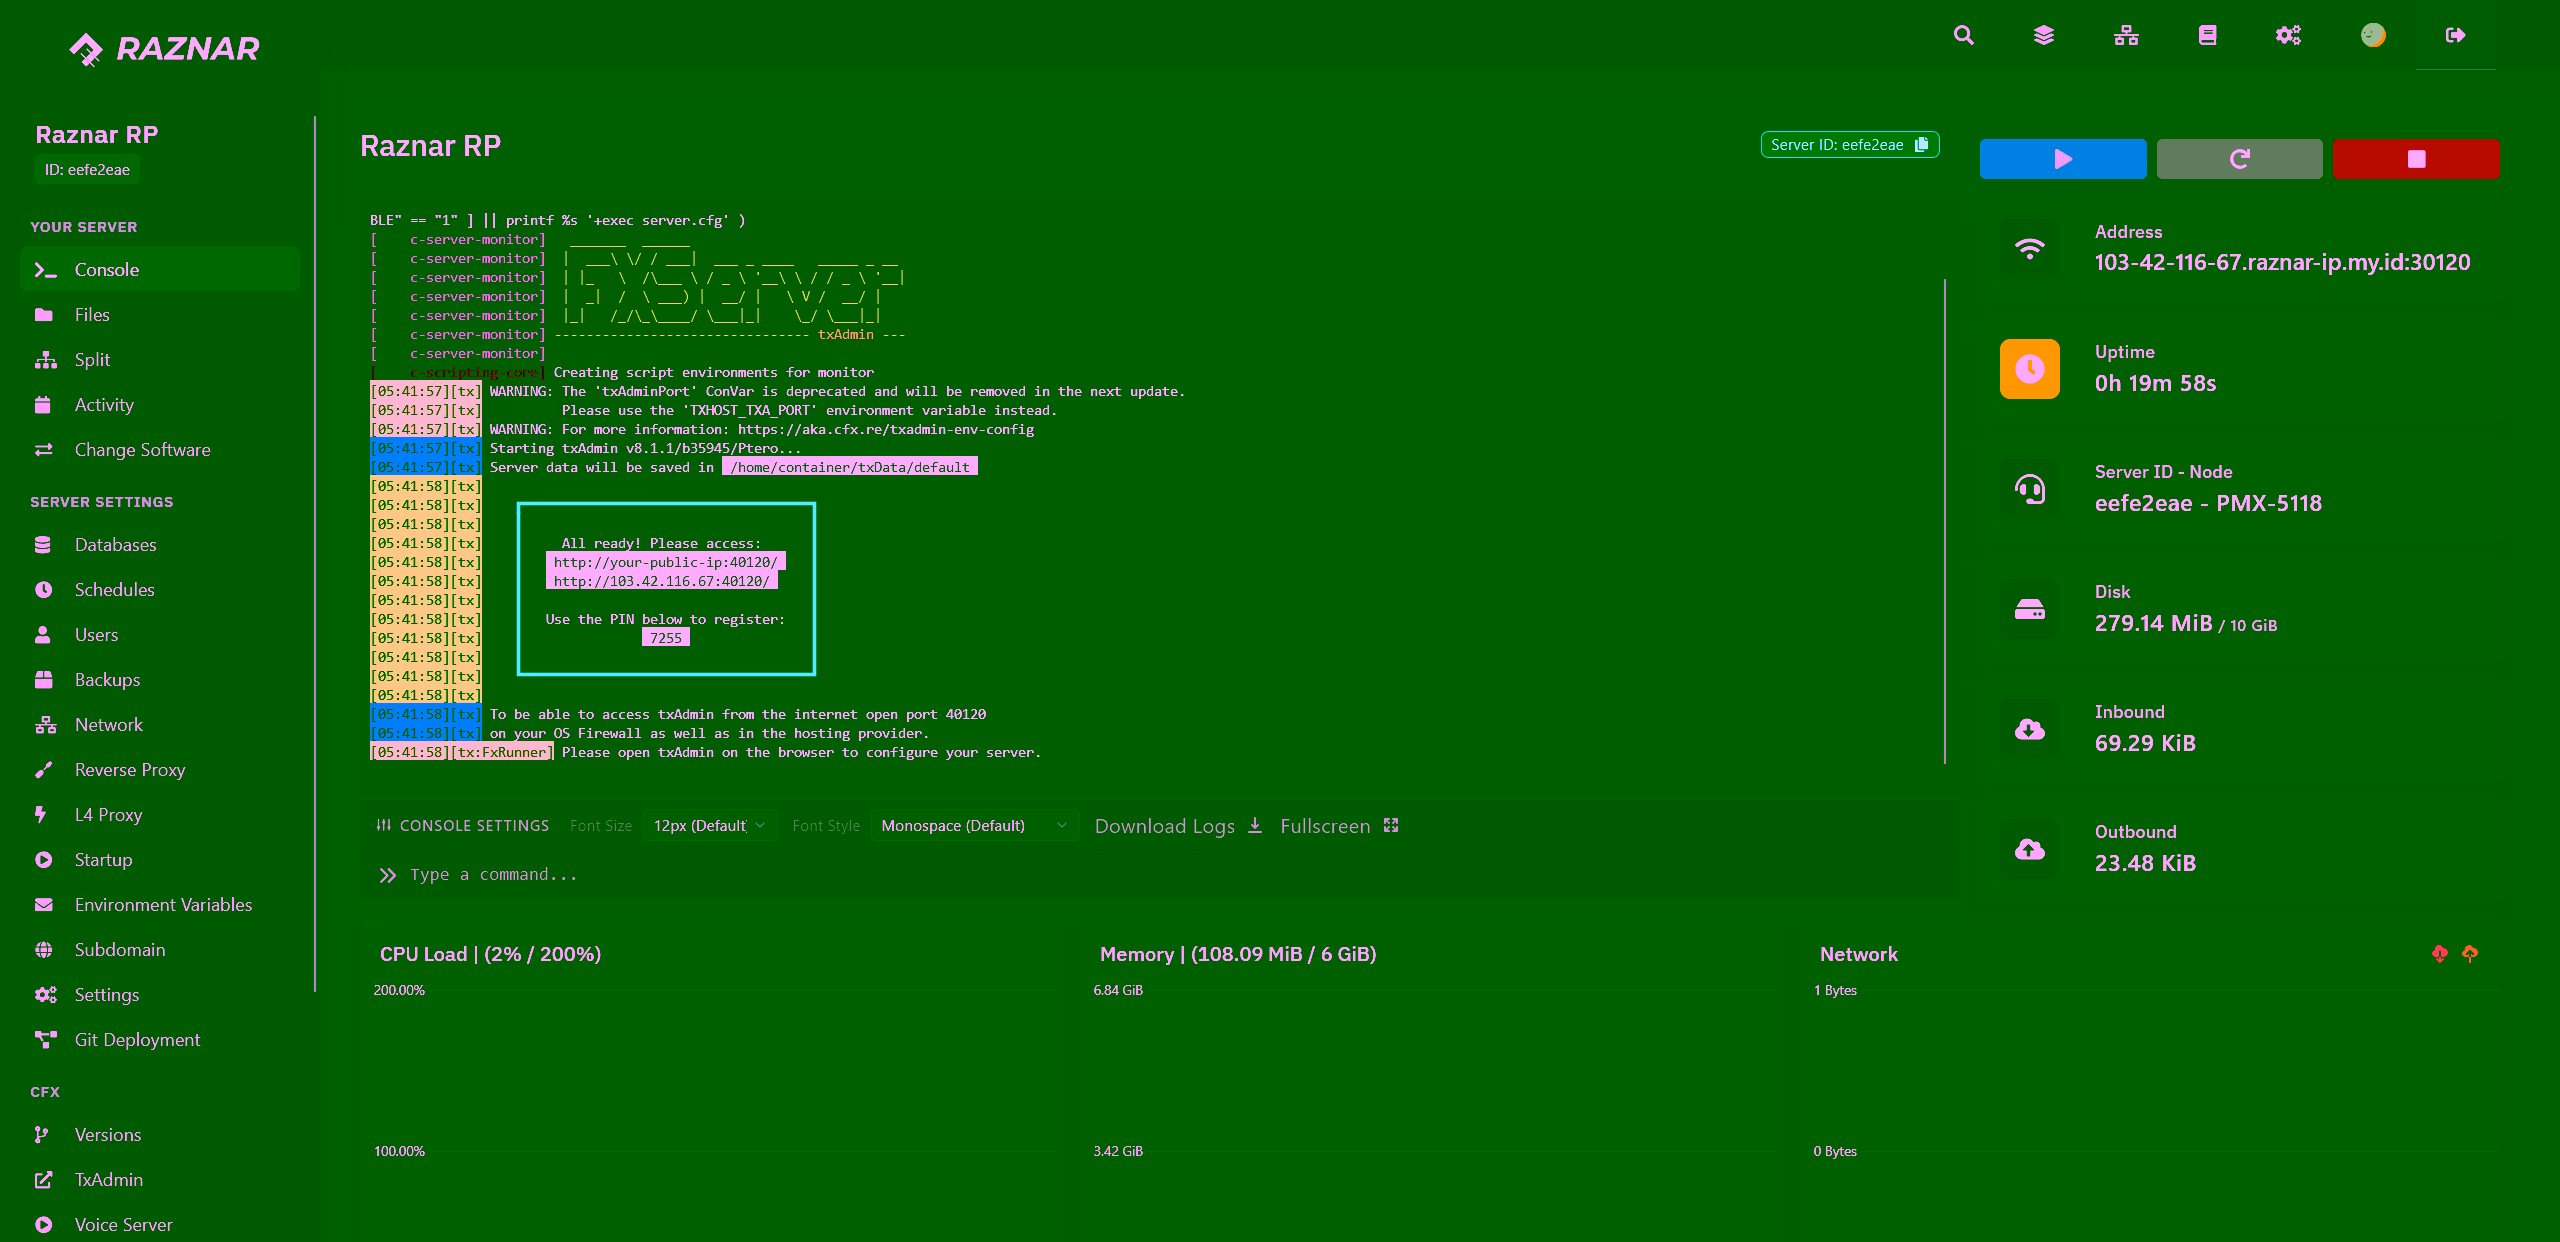Go to Network settings page
The height and width of the screenshot is (1242, 2560).
pyautogui.click(x=160, y=725)
